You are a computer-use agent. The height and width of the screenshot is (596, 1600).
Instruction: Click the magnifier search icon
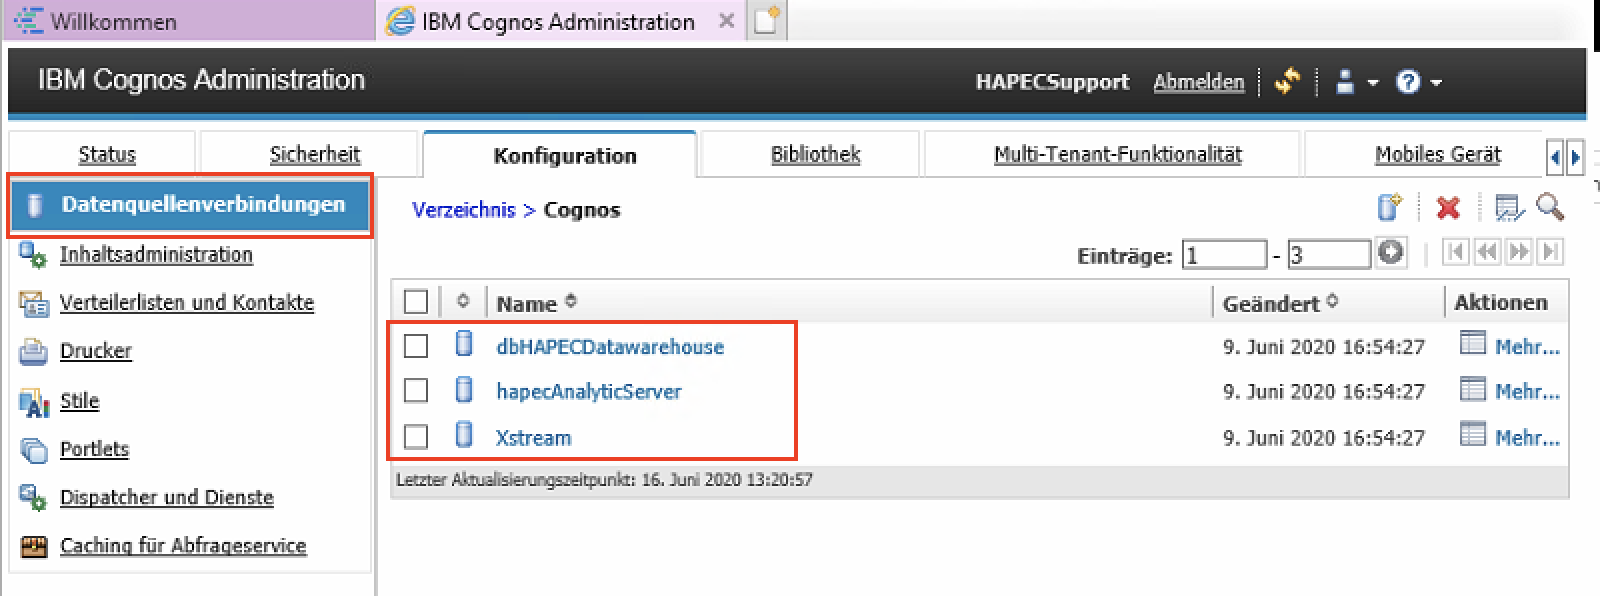1550,208
